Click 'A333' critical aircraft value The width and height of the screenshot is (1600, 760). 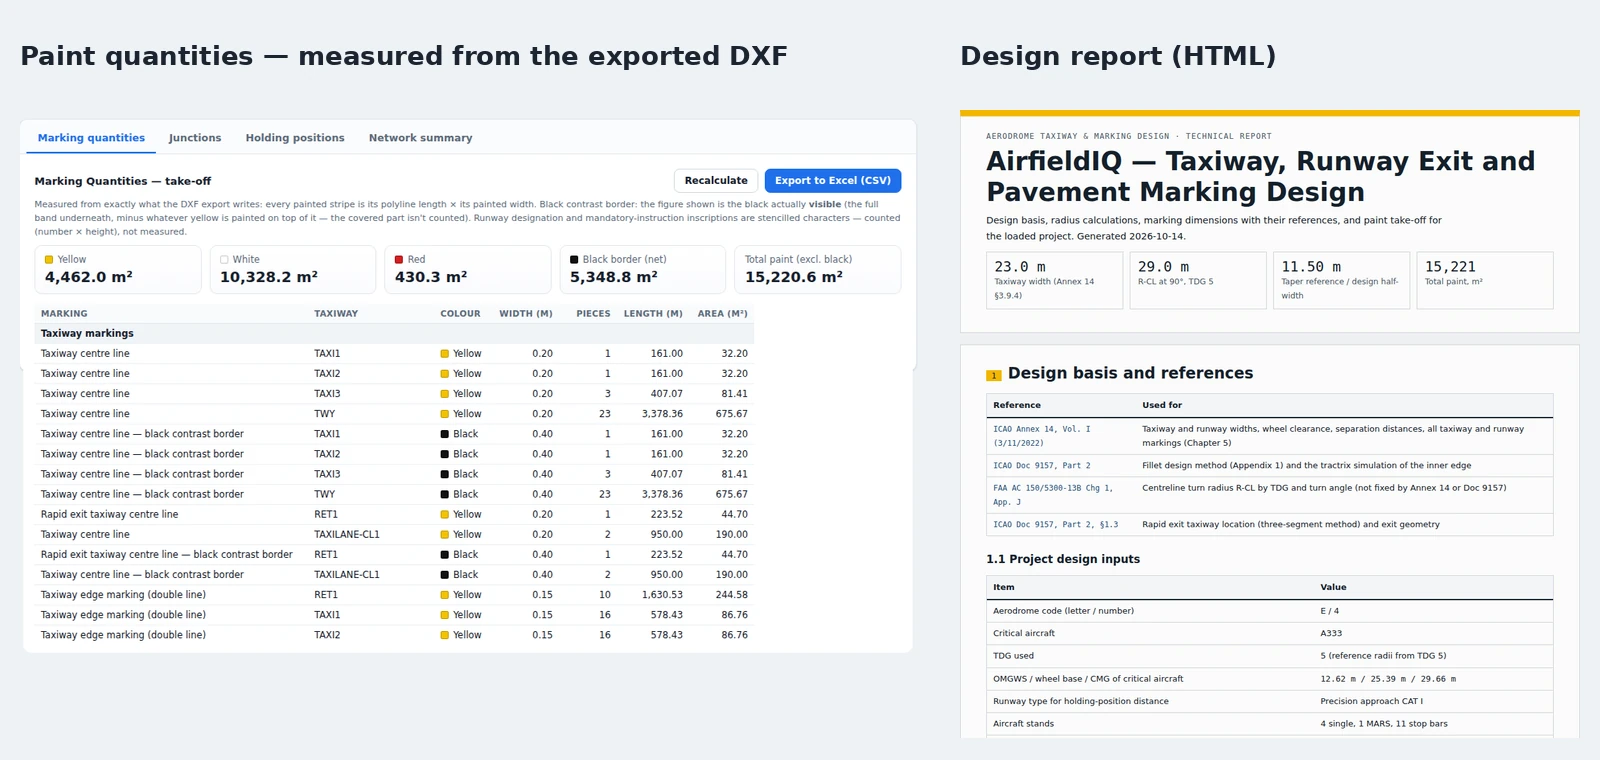coord(1331,634)
